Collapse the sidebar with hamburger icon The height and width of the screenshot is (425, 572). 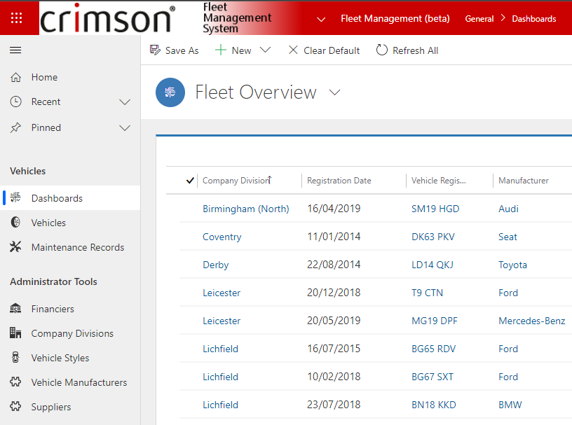point(15,50)
